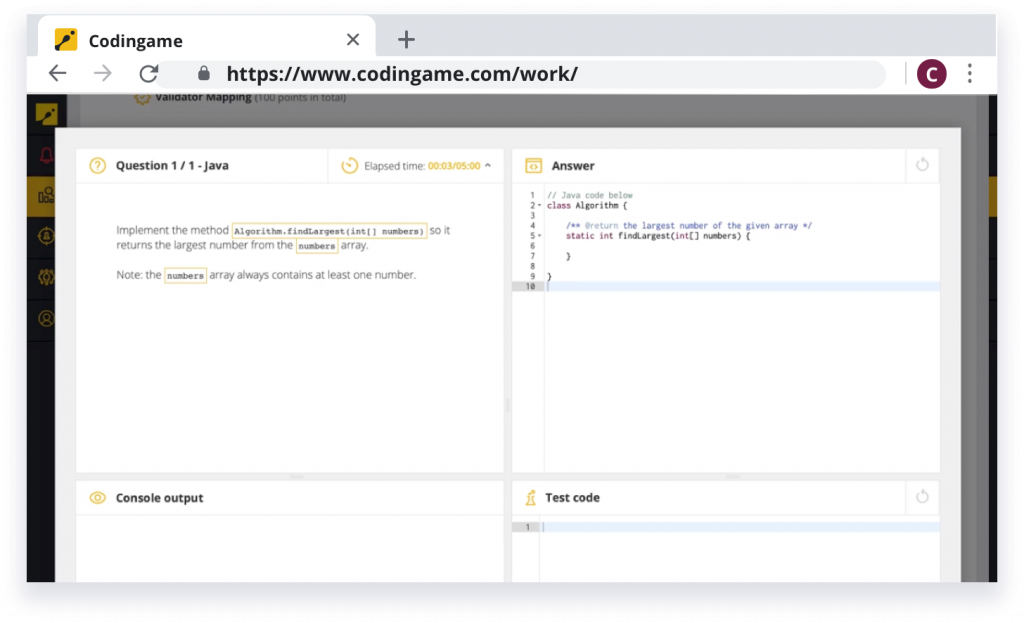
Task: Open the browser three-dot menu
Action: (x=969, y=73)
